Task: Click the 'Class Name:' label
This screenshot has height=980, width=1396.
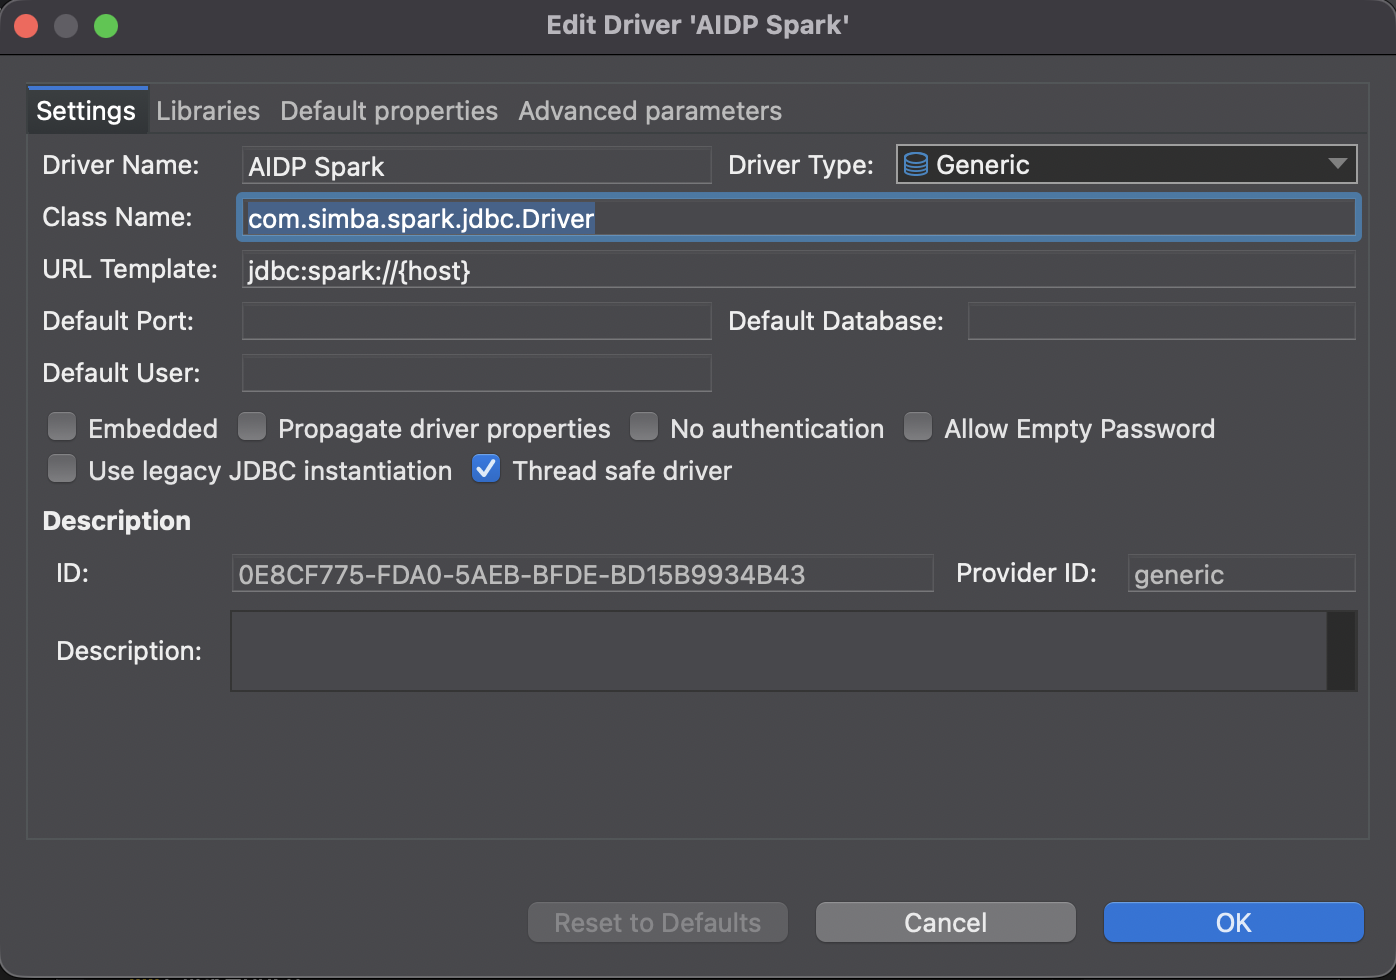Action: pos(118,217)
